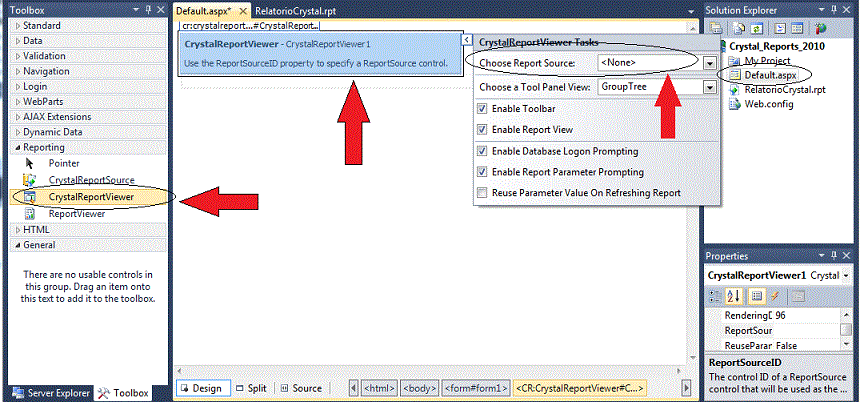Click Solution Explorer Properties toolbar icon
The width and height of the screenshot is (860, 402).
[716, 28]
